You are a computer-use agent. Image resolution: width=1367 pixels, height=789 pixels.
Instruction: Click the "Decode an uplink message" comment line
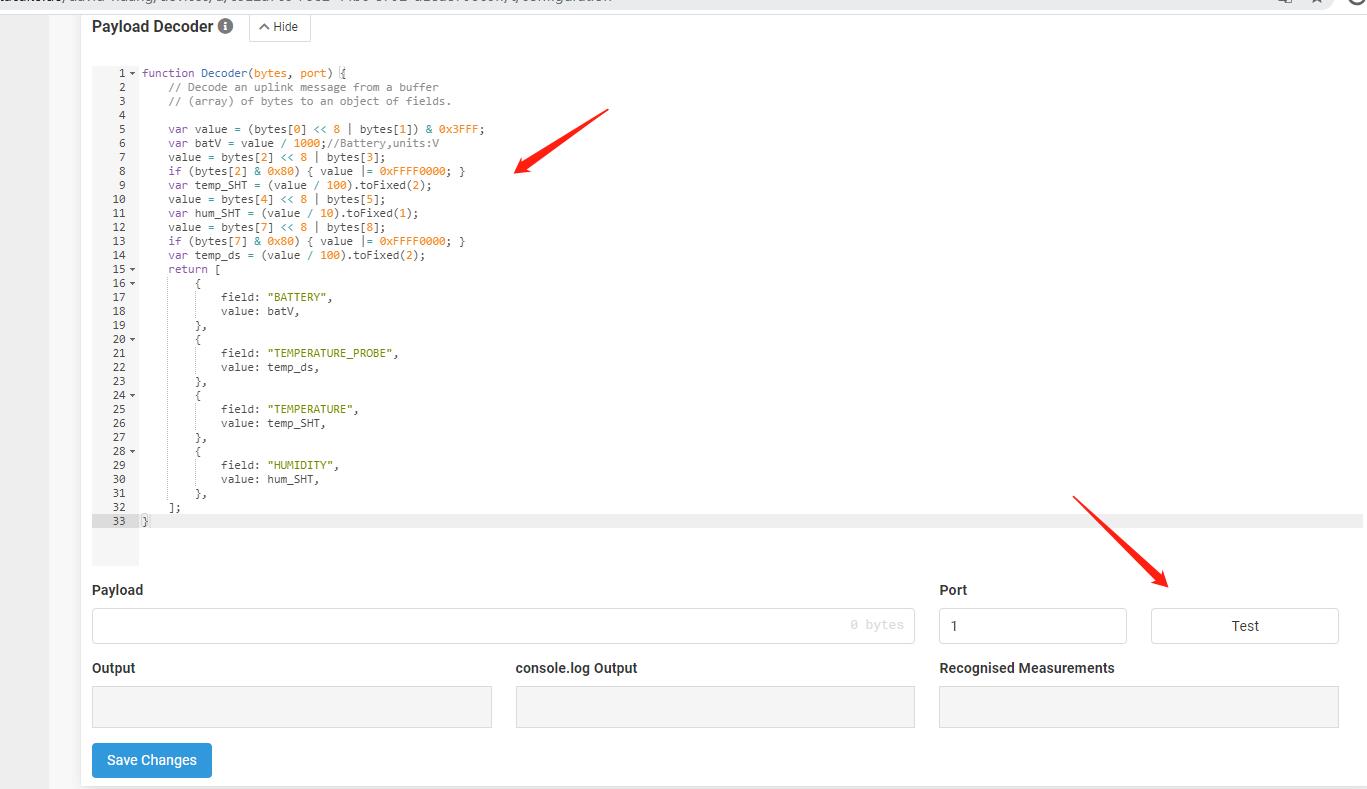(303, 87)
